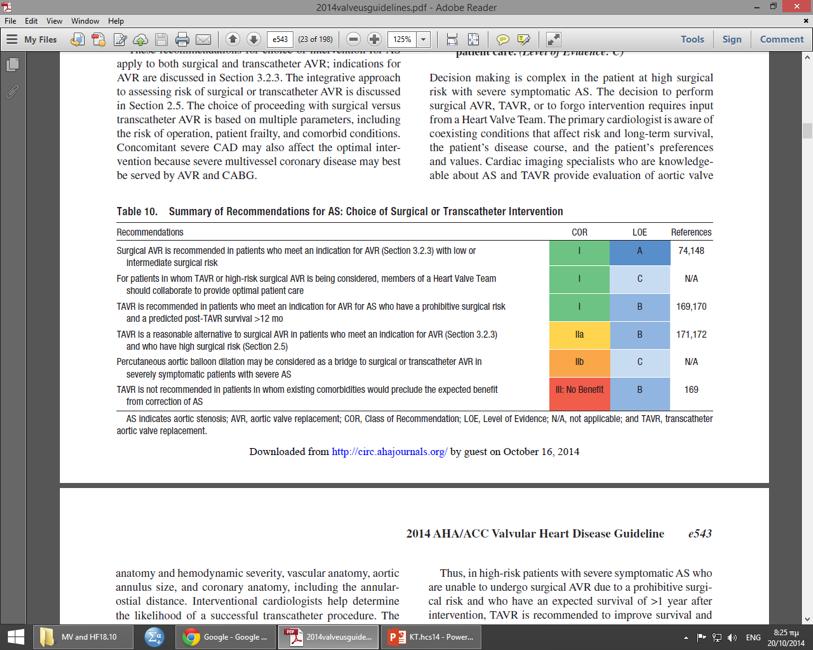This screenshot has height=650, width=813.
Task: Click the References value 74,148
Action: (691, 251)
